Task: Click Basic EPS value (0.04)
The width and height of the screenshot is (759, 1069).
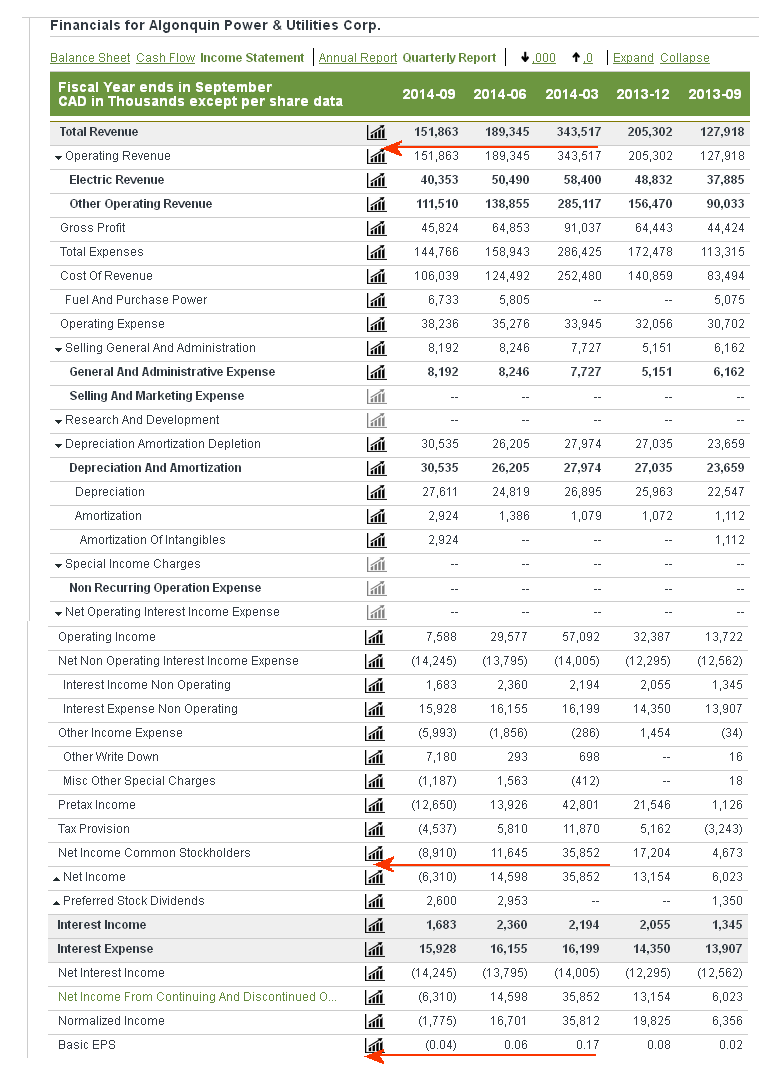Action: pos(441,1045)
